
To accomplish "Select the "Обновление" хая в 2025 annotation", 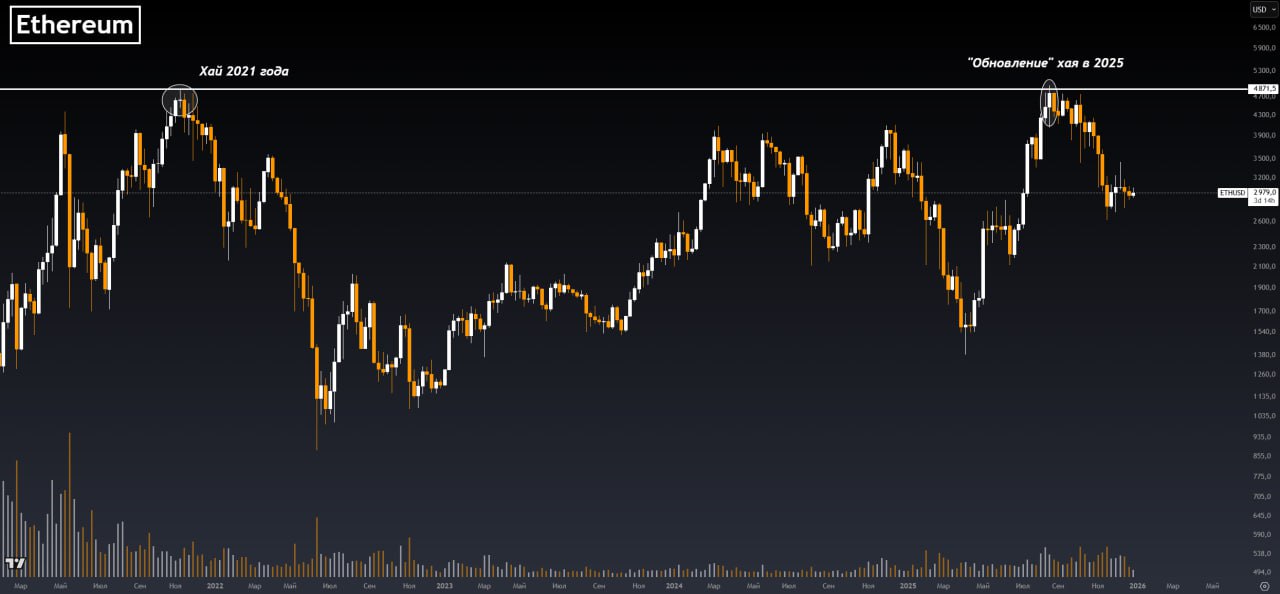I will click(1046, 62).
